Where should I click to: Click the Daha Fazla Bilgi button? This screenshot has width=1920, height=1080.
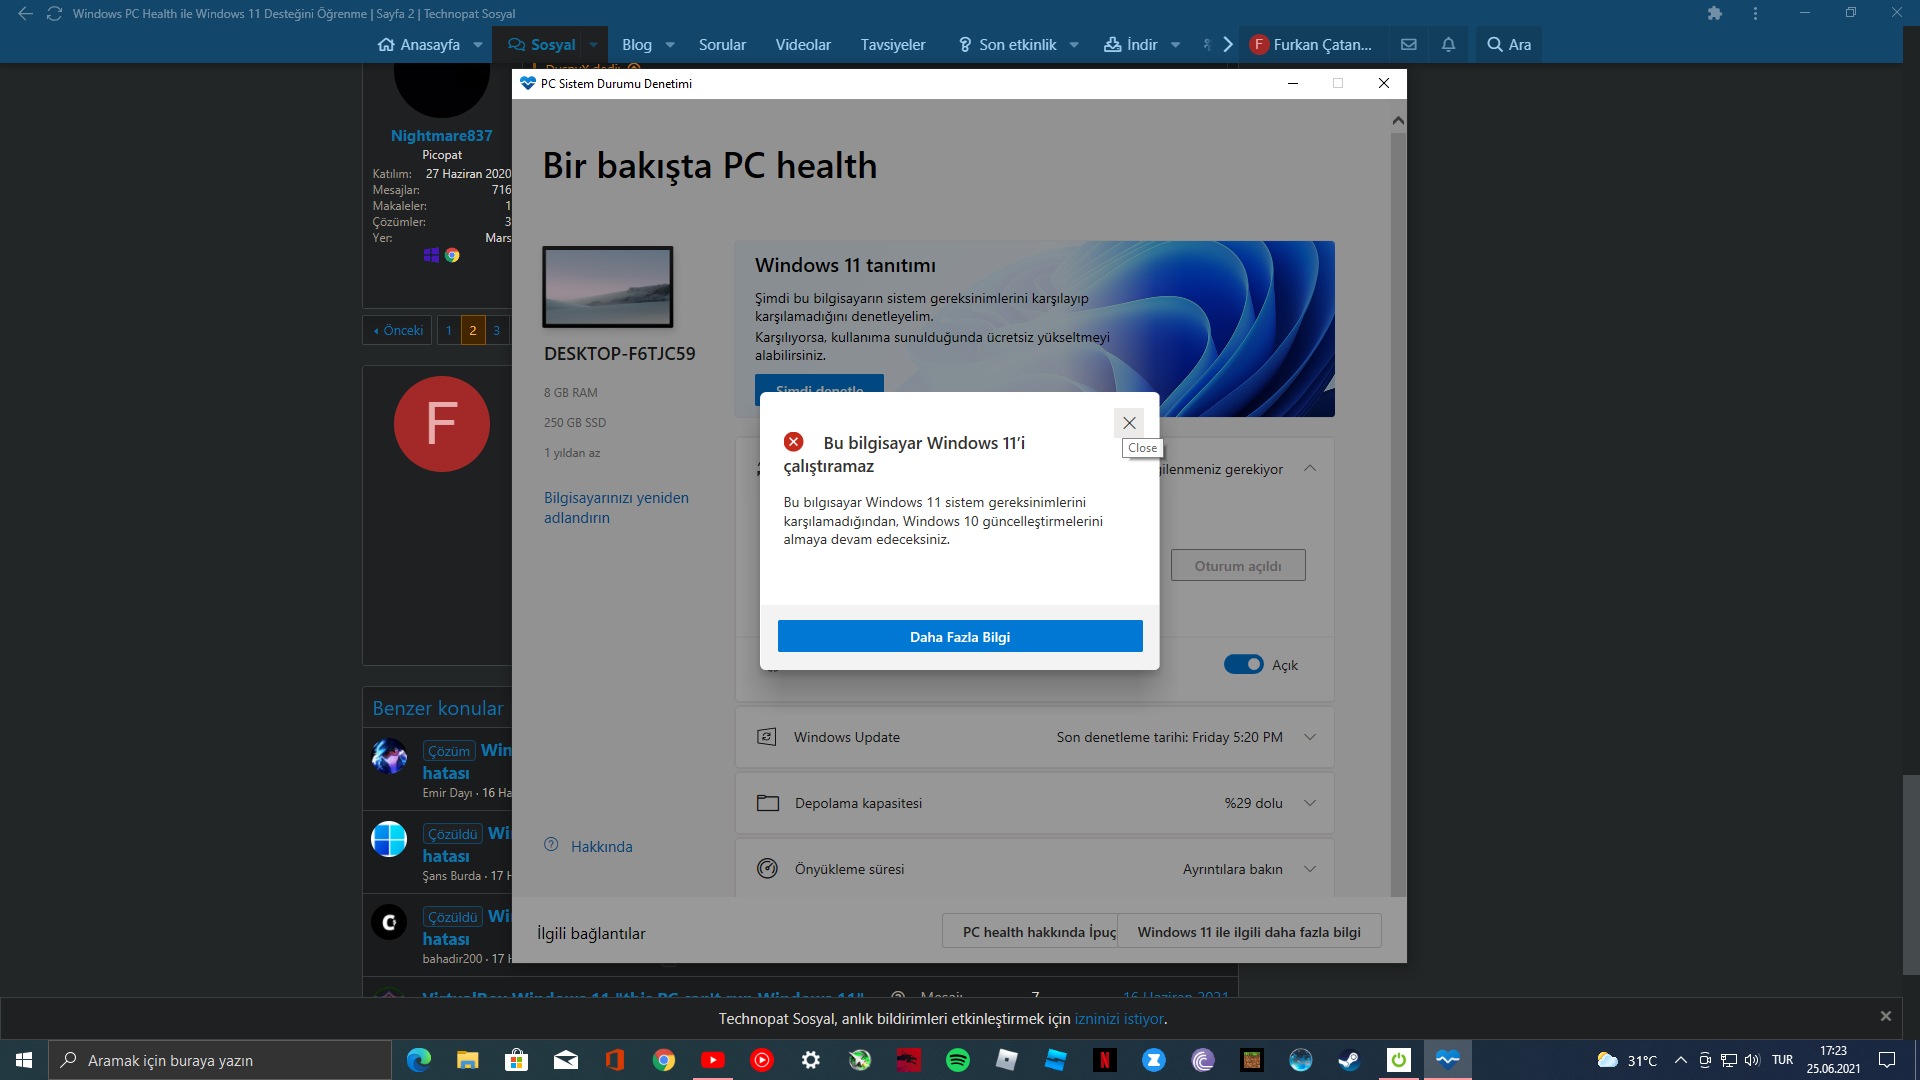[959, 637]
